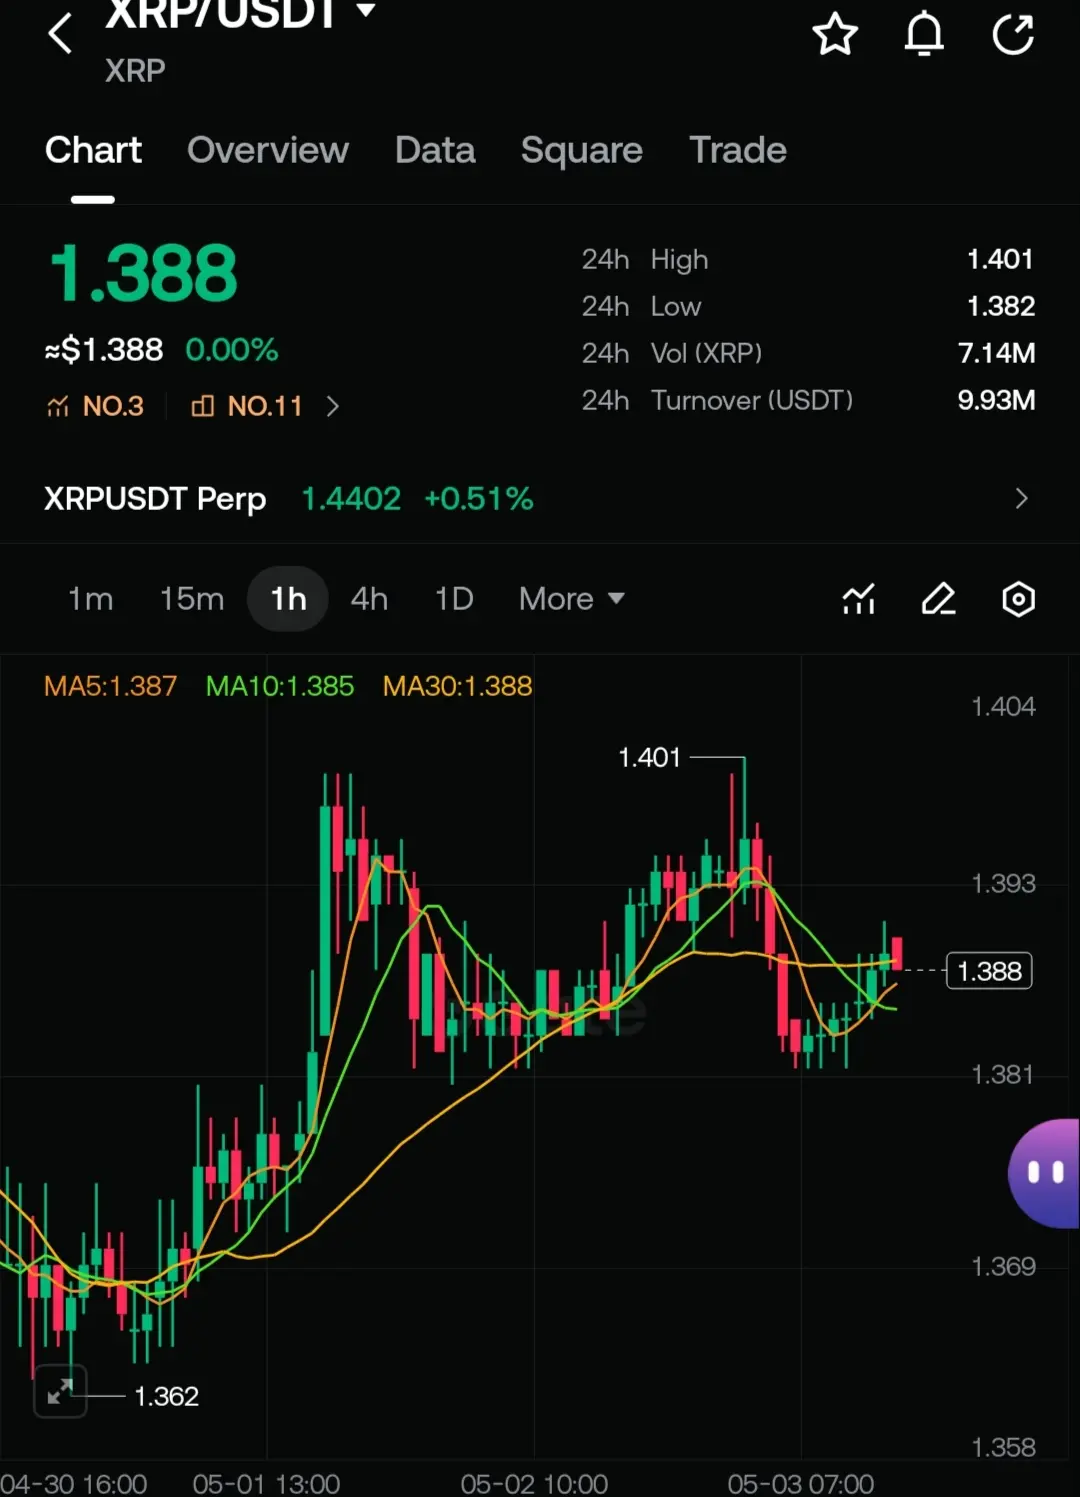Viewport: 1080px width, 1497px height.
Task: Tap the NO.11 ranking badge
Action: tap(247, 406)
